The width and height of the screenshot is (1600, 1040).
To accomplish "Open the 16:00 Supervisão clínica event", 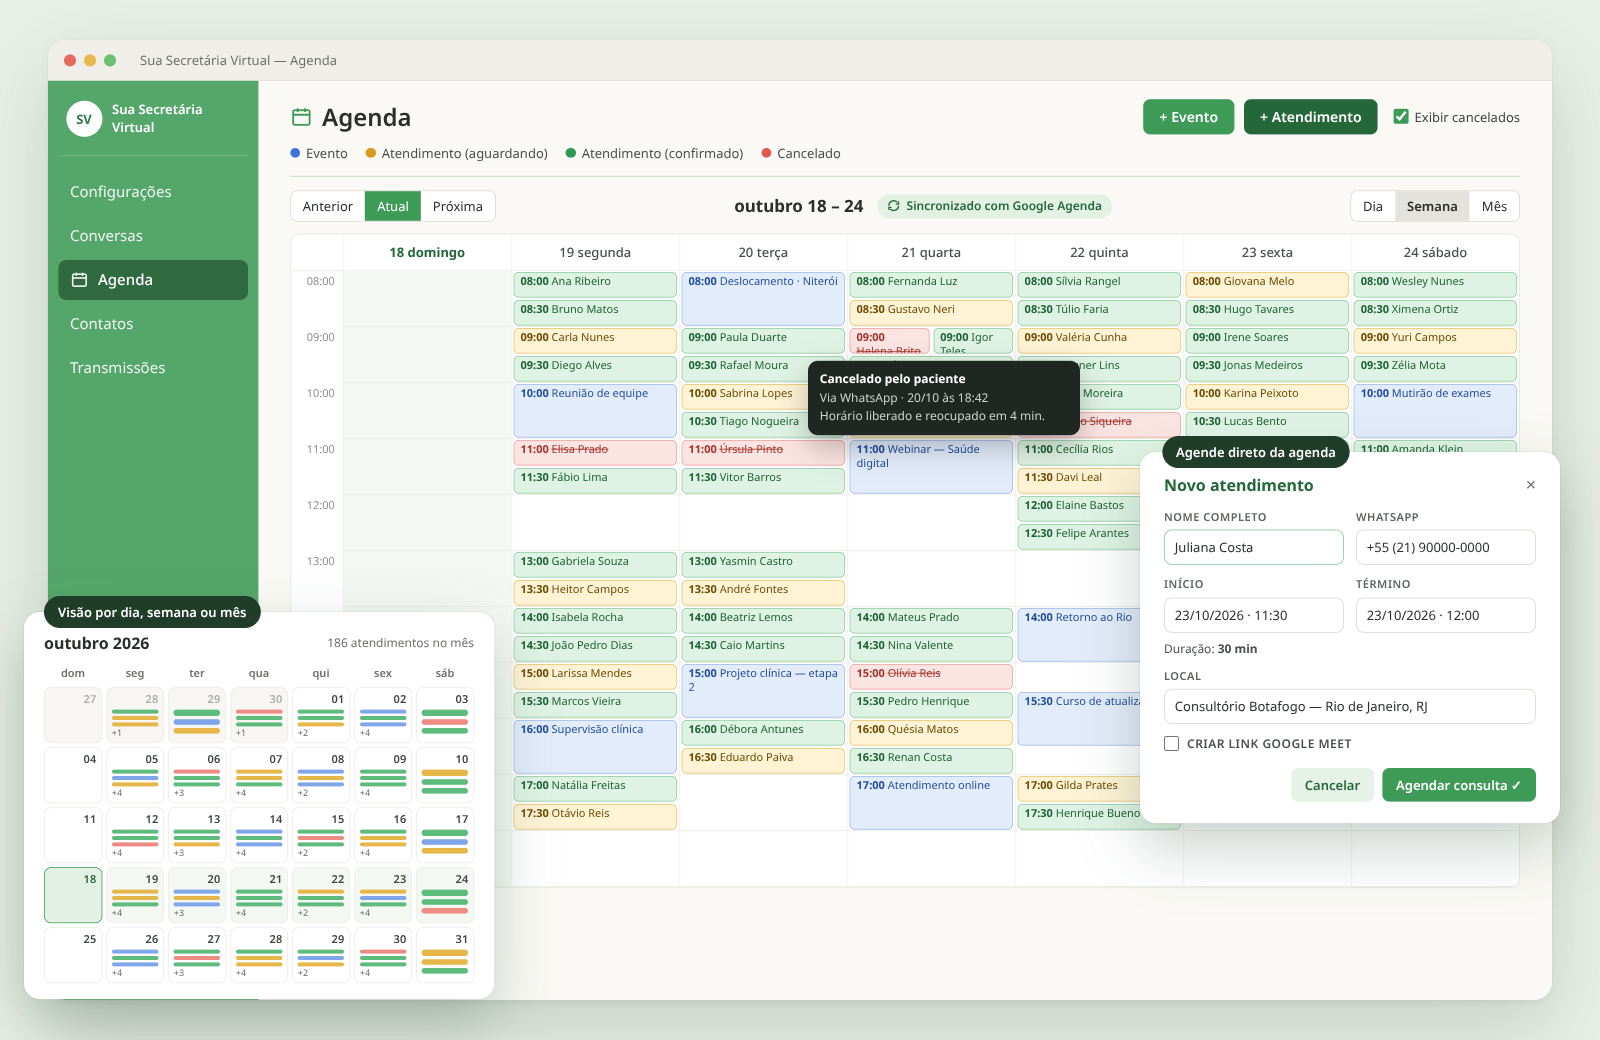I will (x=595, y=746).
